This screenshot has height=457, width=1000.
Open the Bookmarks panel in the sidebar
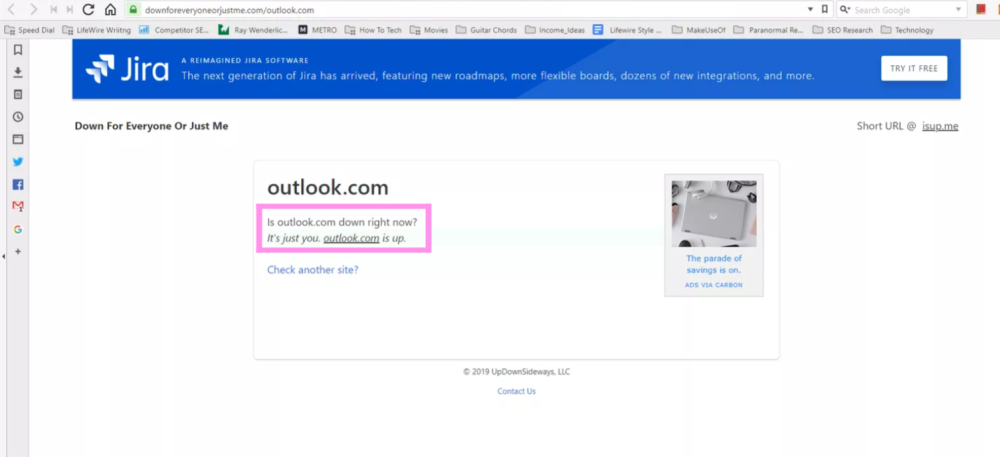tap(18, 49)
